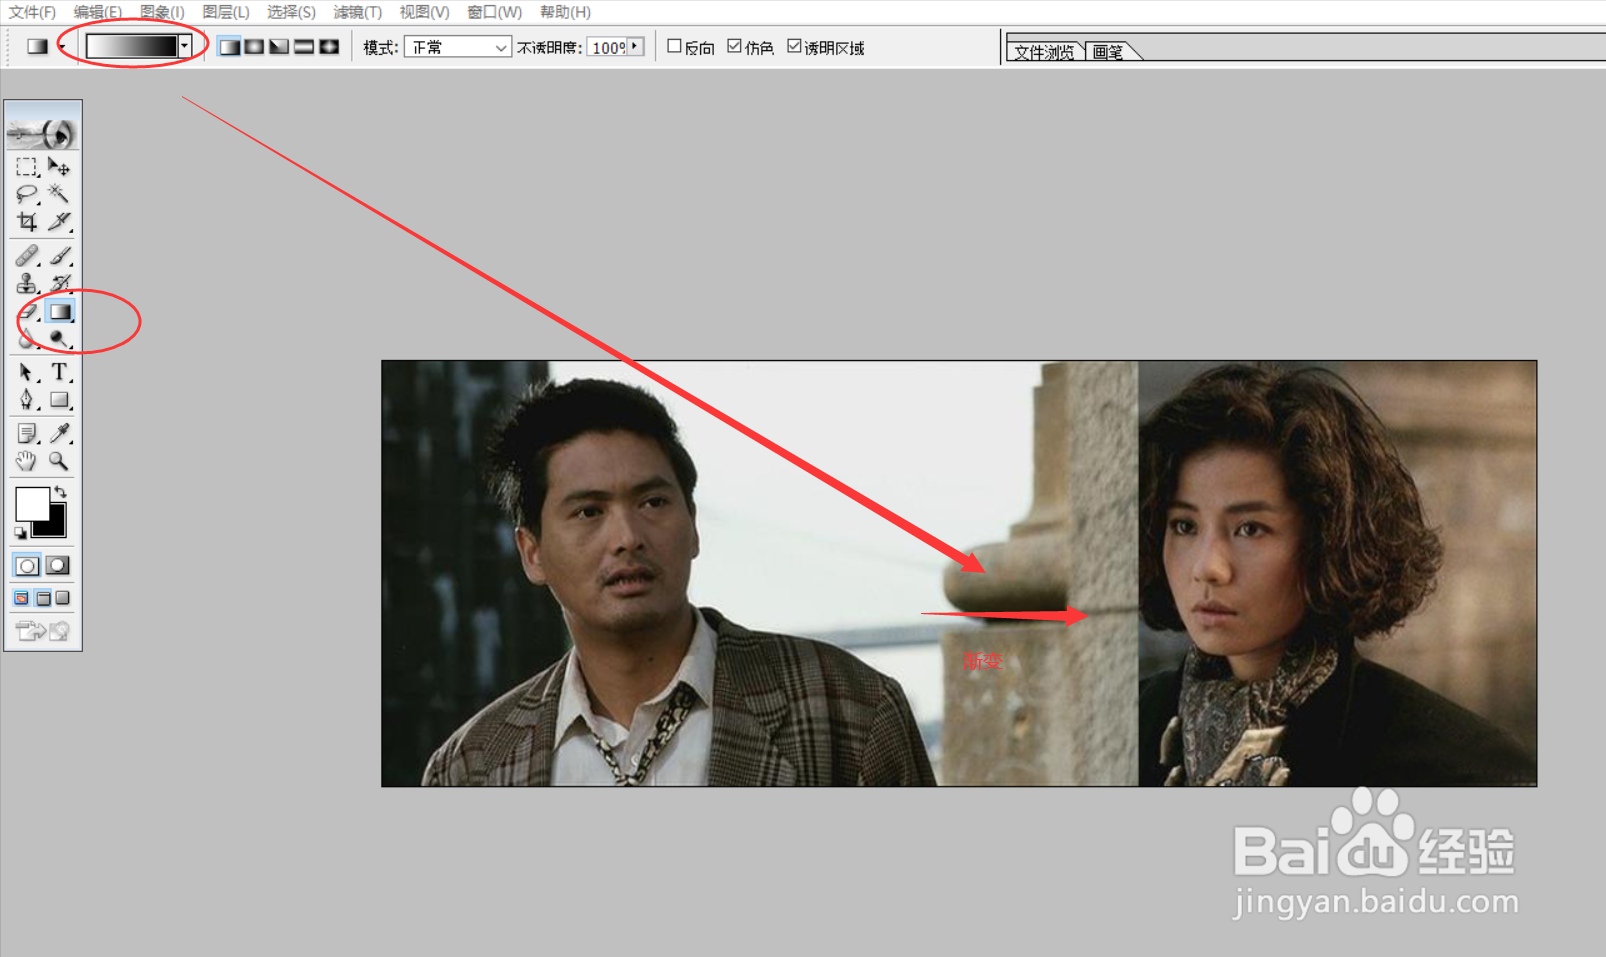
Task: Switch to the 文件浏览 tab
Action: (x=1045, y=52)
